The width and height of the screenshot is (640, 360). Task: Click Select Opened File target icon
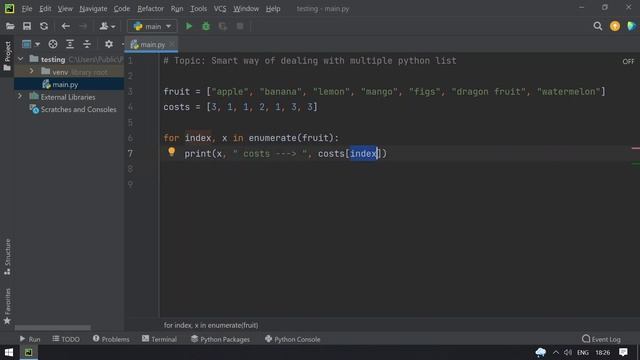(x=53, y=44)
